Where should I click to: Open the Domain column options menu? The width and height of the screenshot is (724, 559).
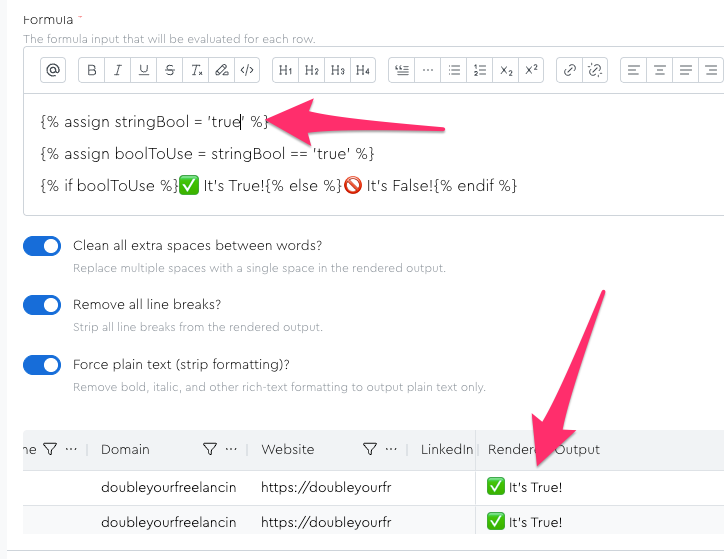(231, 450)
